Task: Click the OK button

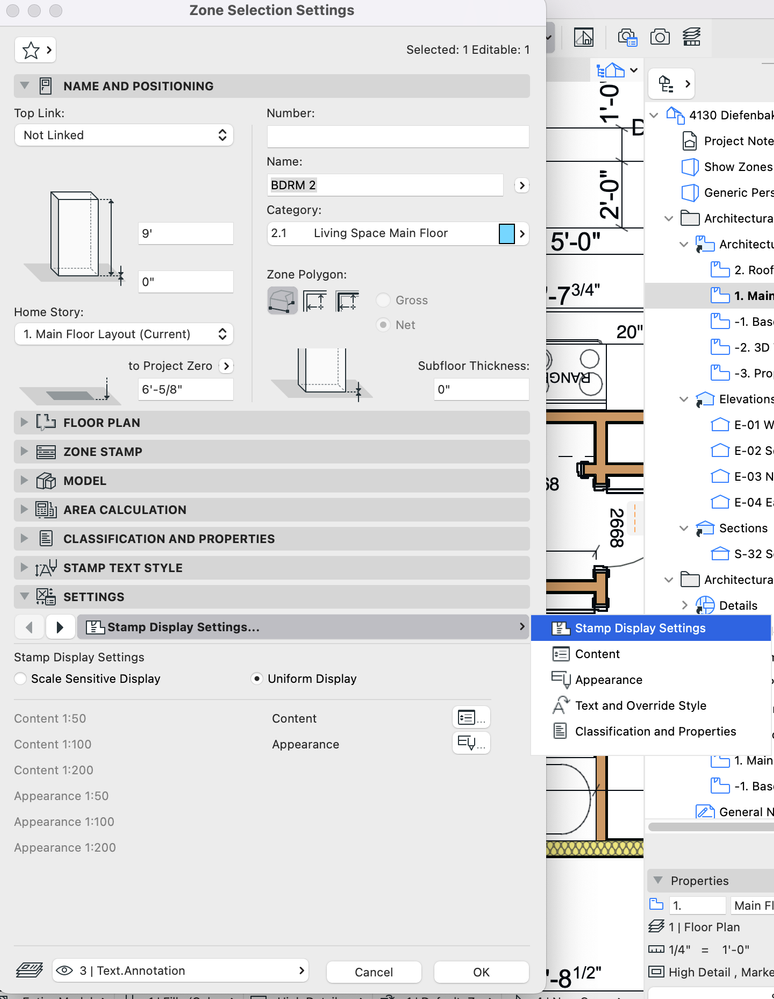Action: point(481,972)
